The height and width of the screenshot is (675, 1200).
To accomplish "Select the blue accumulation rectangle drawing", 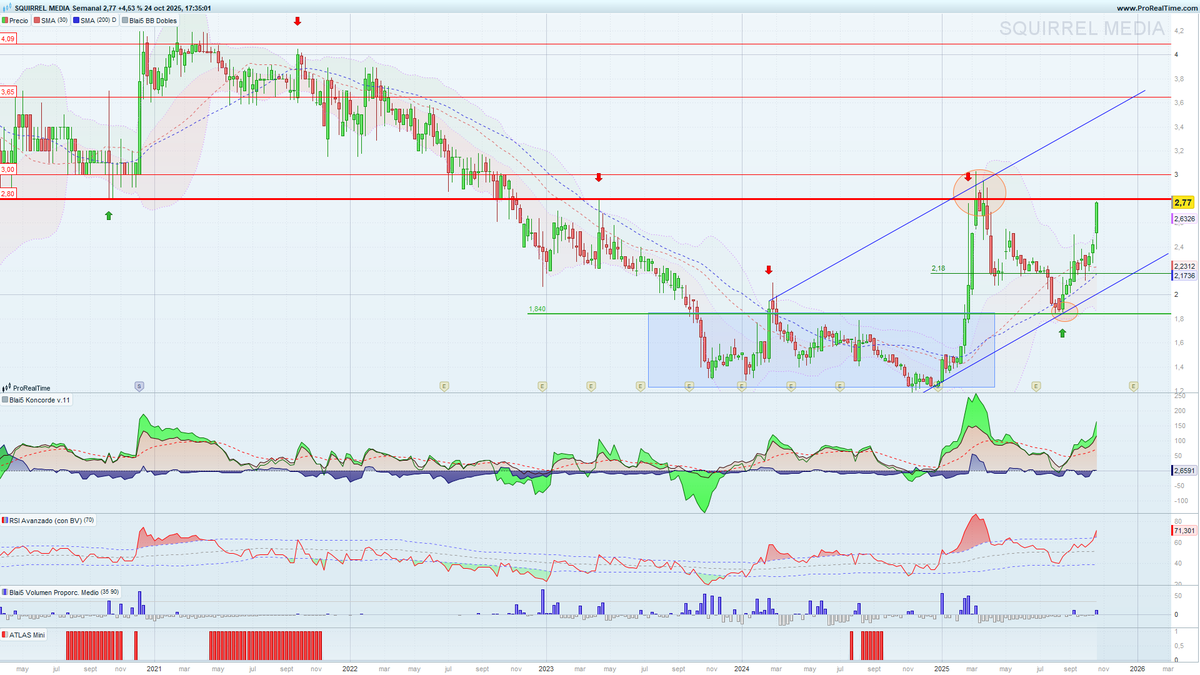I will pos(821,350).
